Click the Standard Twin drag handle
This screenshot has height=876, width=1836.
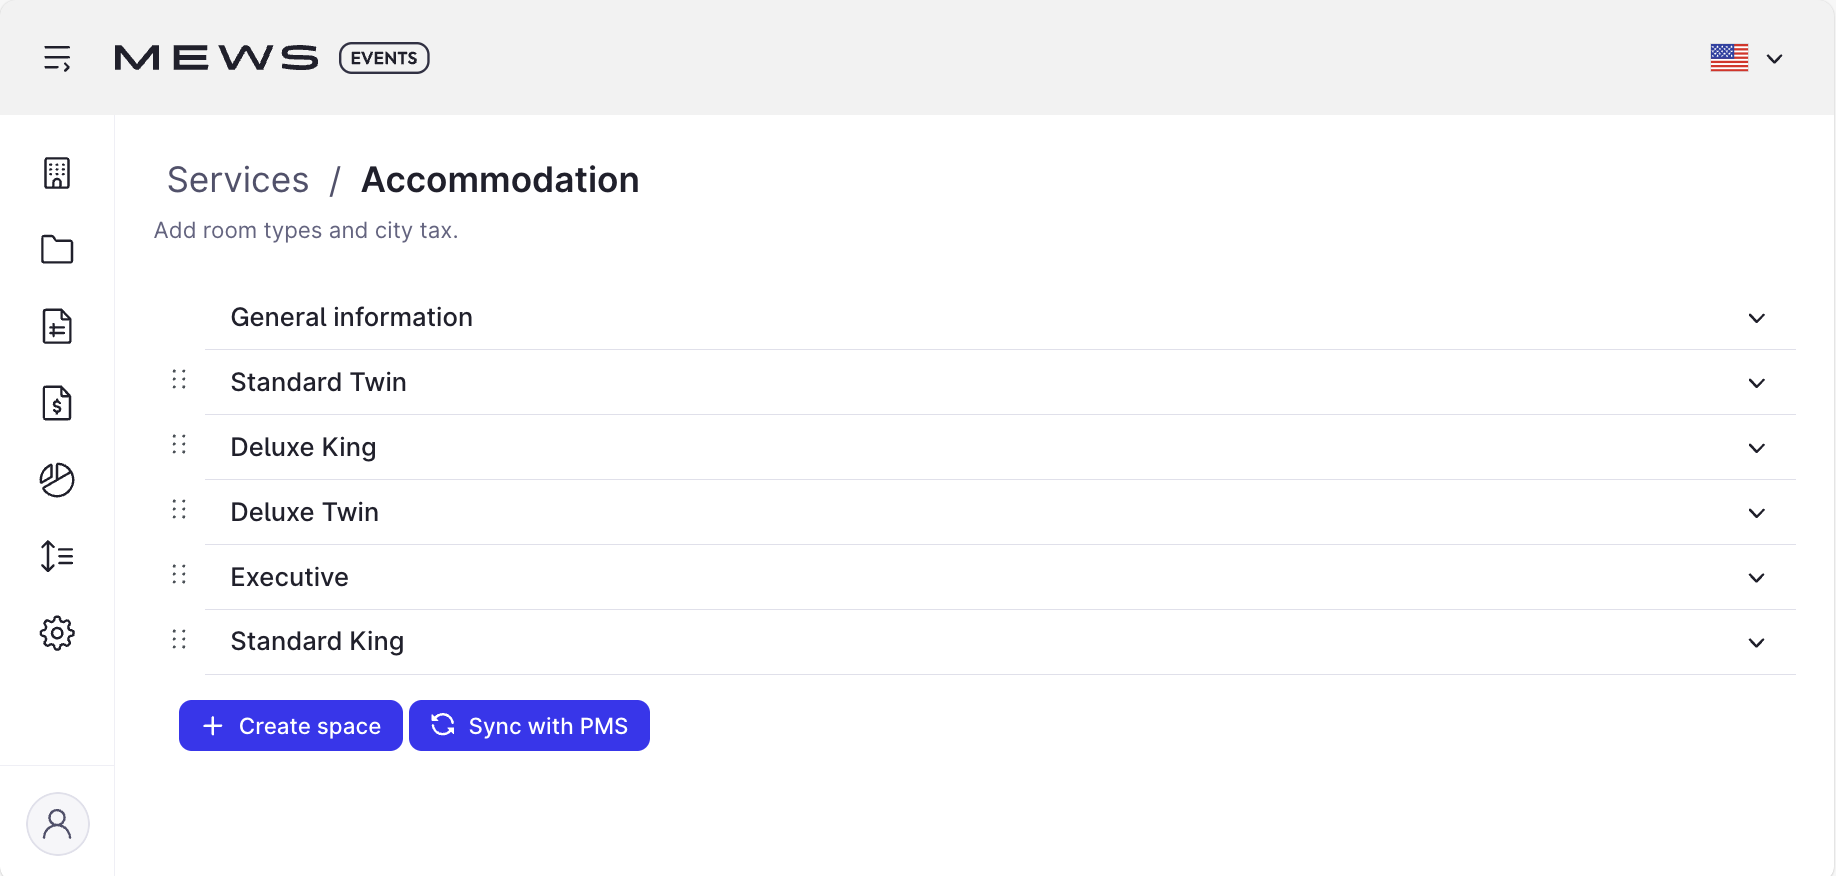point(179,380)
